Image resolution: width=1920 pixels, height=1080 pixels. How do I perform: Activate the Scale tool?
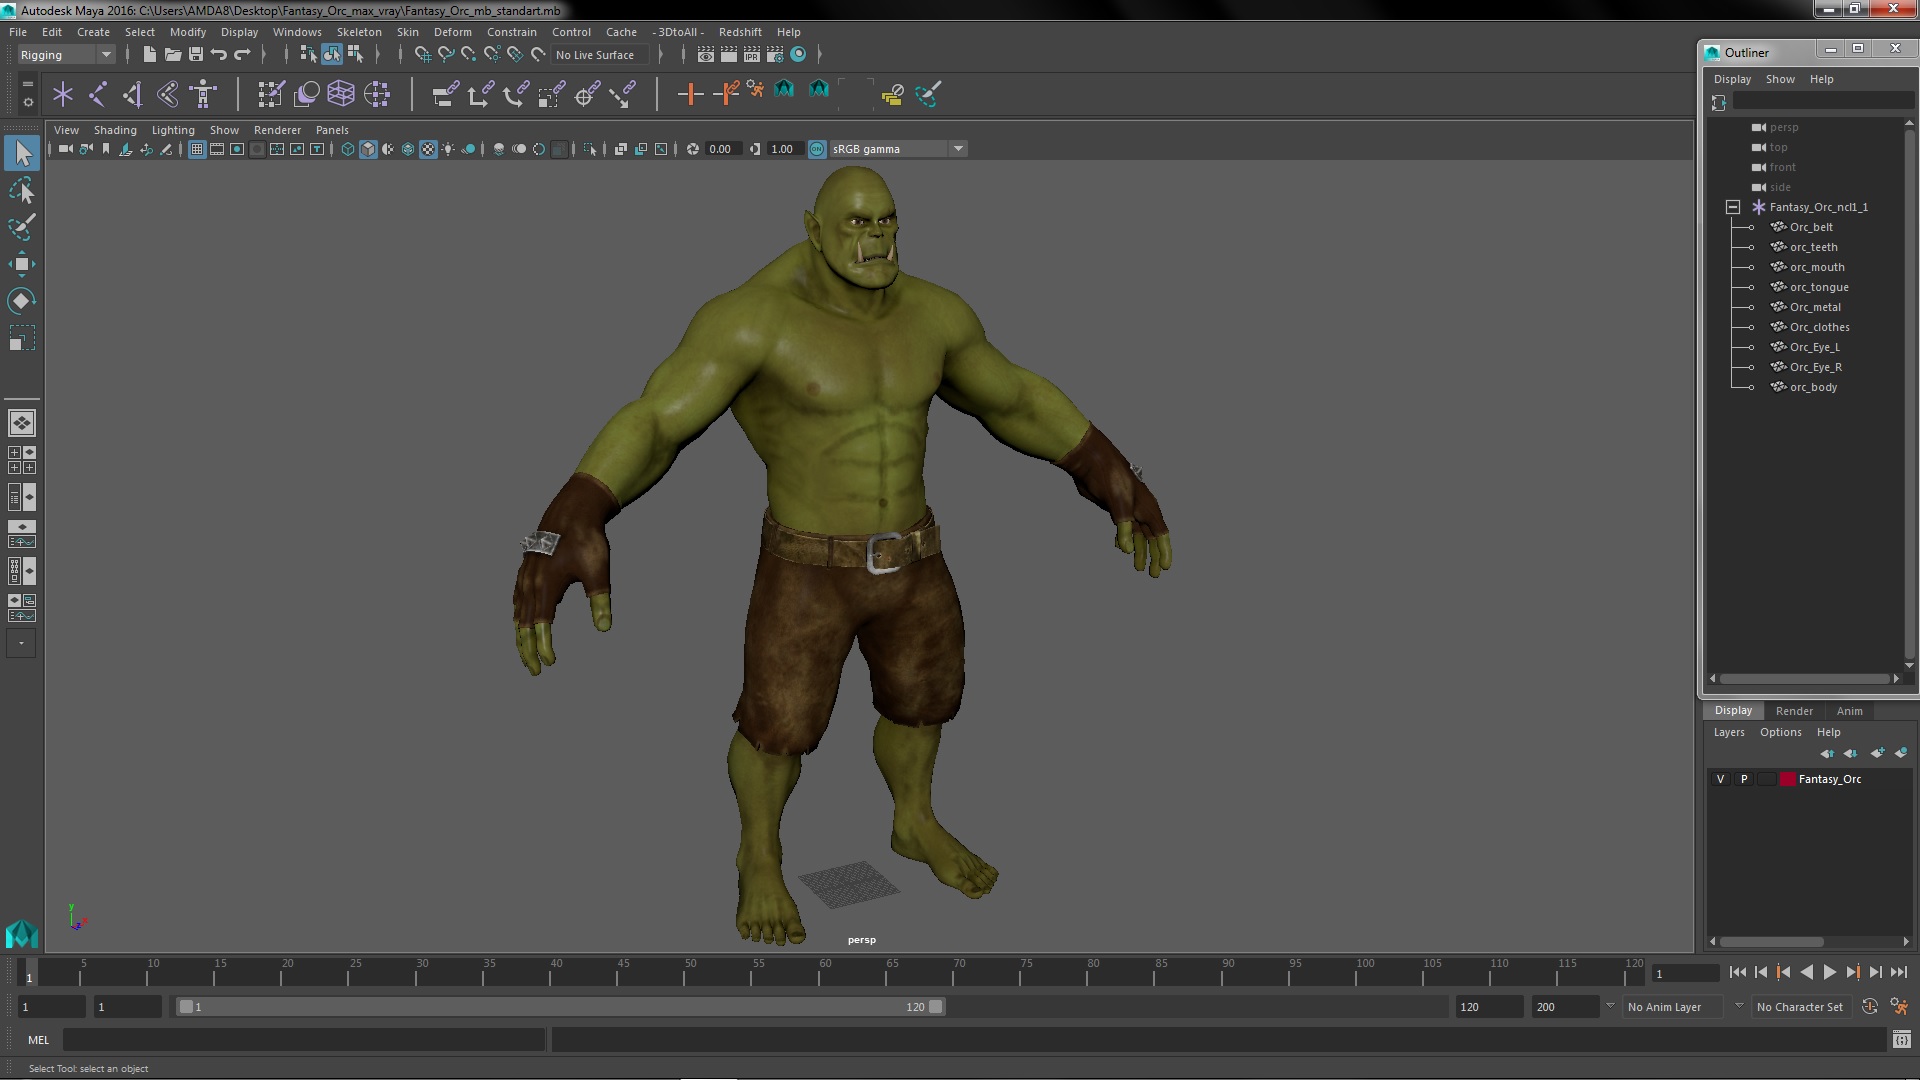[22, 338]
